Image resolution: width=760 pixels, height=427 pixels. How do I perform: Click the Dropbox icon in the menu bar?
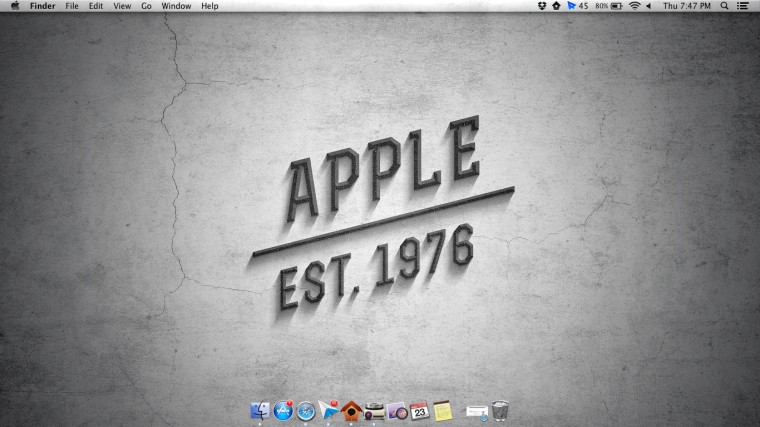pyautogui.click(x=542, y=6)
